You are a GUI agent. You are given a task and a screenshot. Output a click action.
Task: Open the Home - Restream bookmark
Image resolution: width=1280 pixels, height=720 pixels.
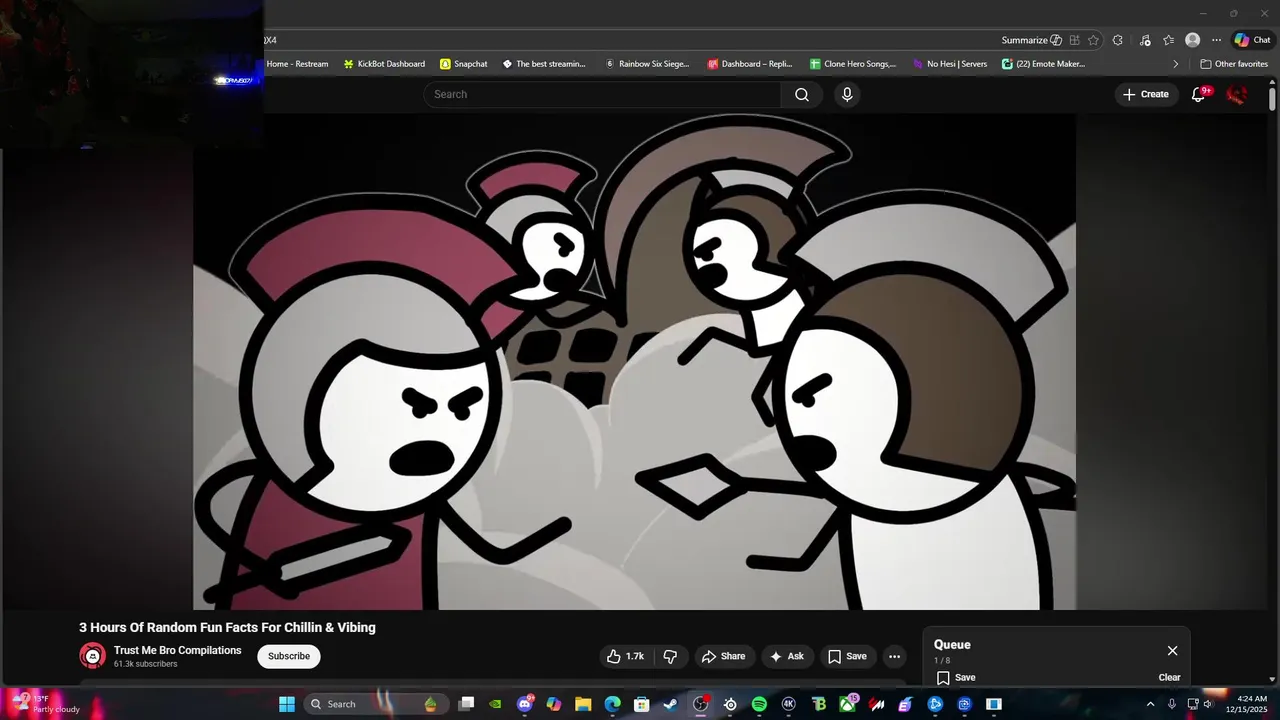click(296, 64)
